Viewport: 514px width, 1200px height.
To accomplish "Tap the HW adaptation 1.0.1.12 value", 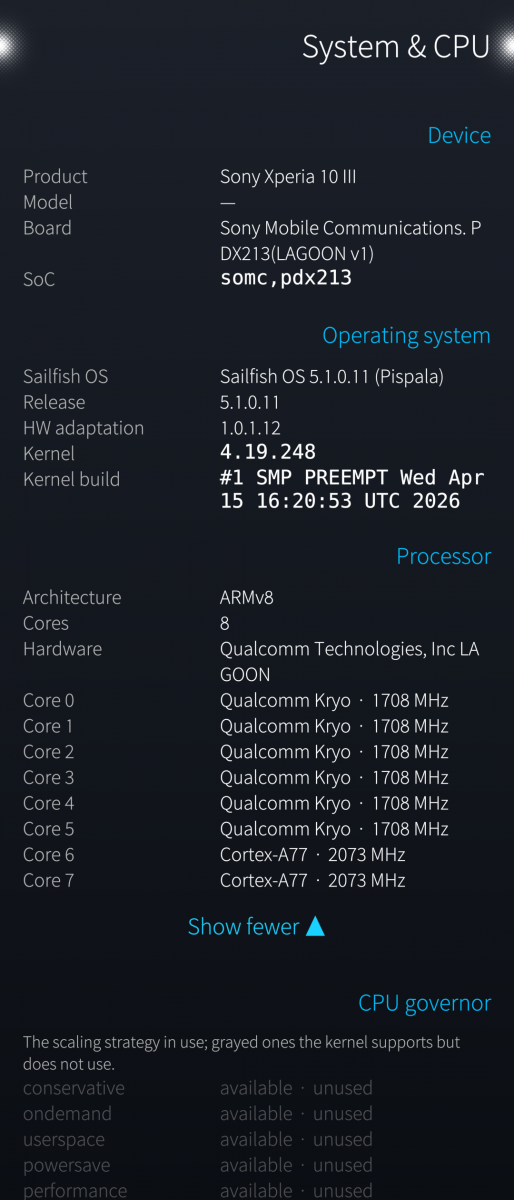I will (249, 428).
